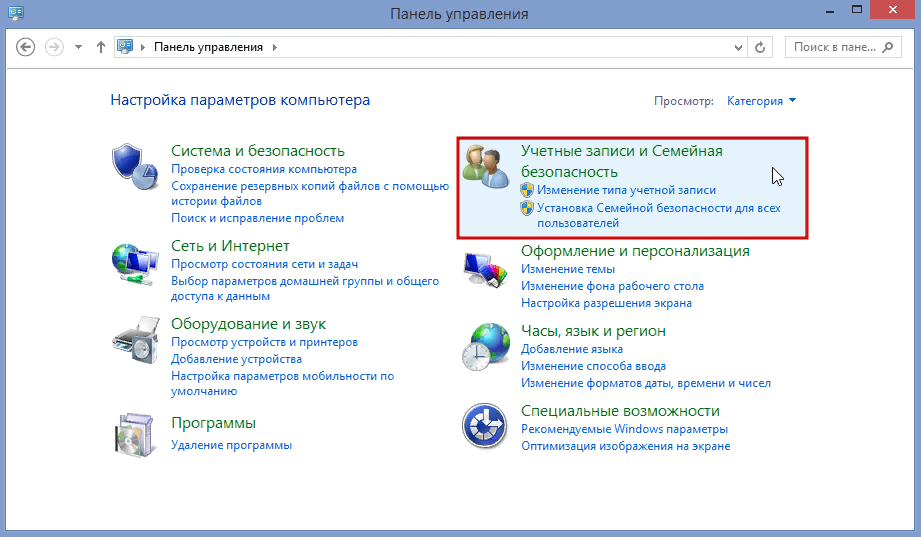Open Оптимизация изображения на экране link

(626, 446)
